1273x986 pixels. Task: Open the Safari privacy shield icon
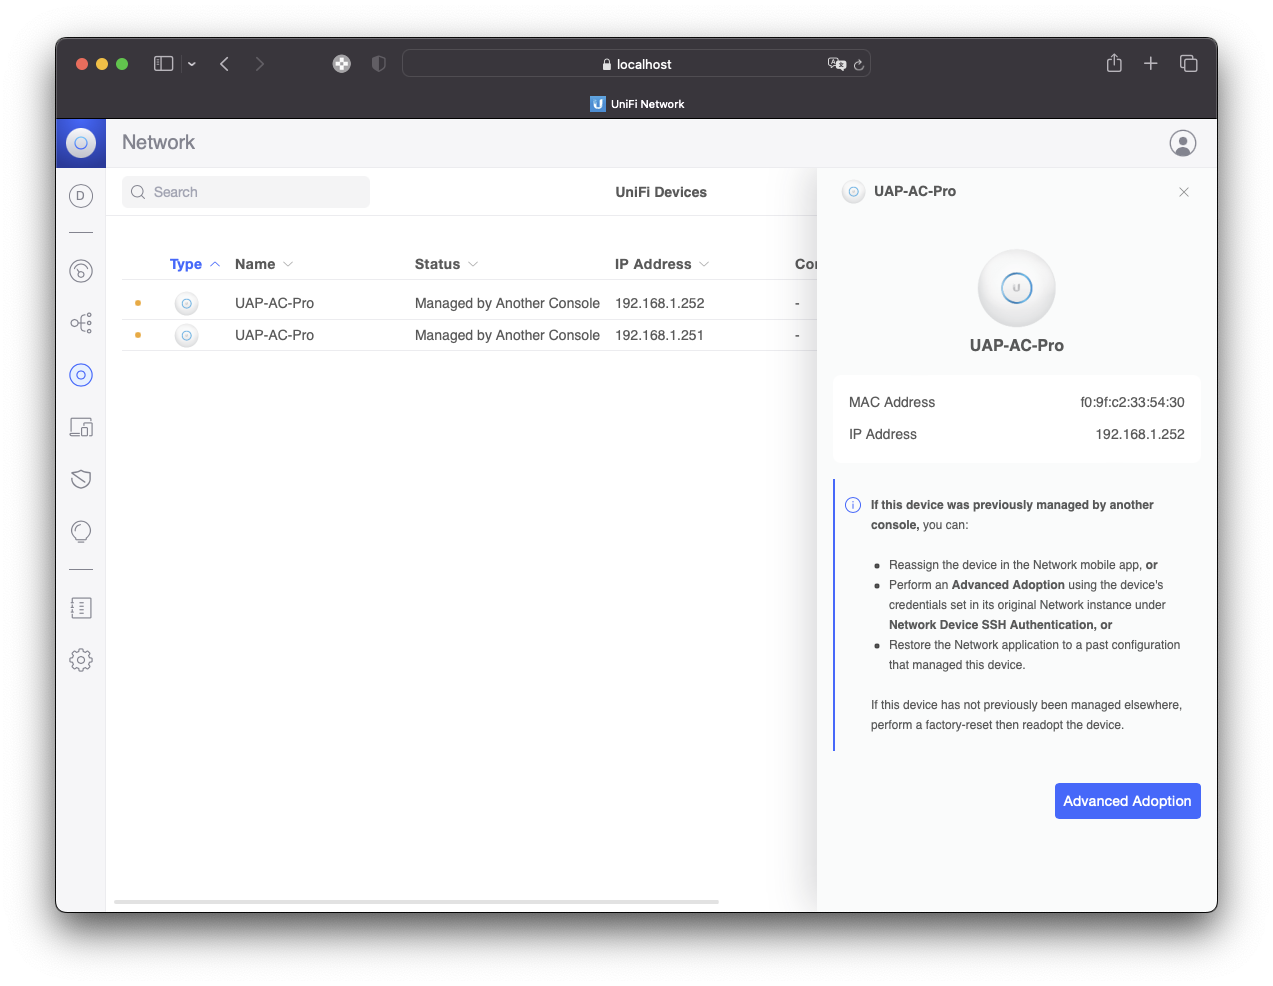(379, 64)
